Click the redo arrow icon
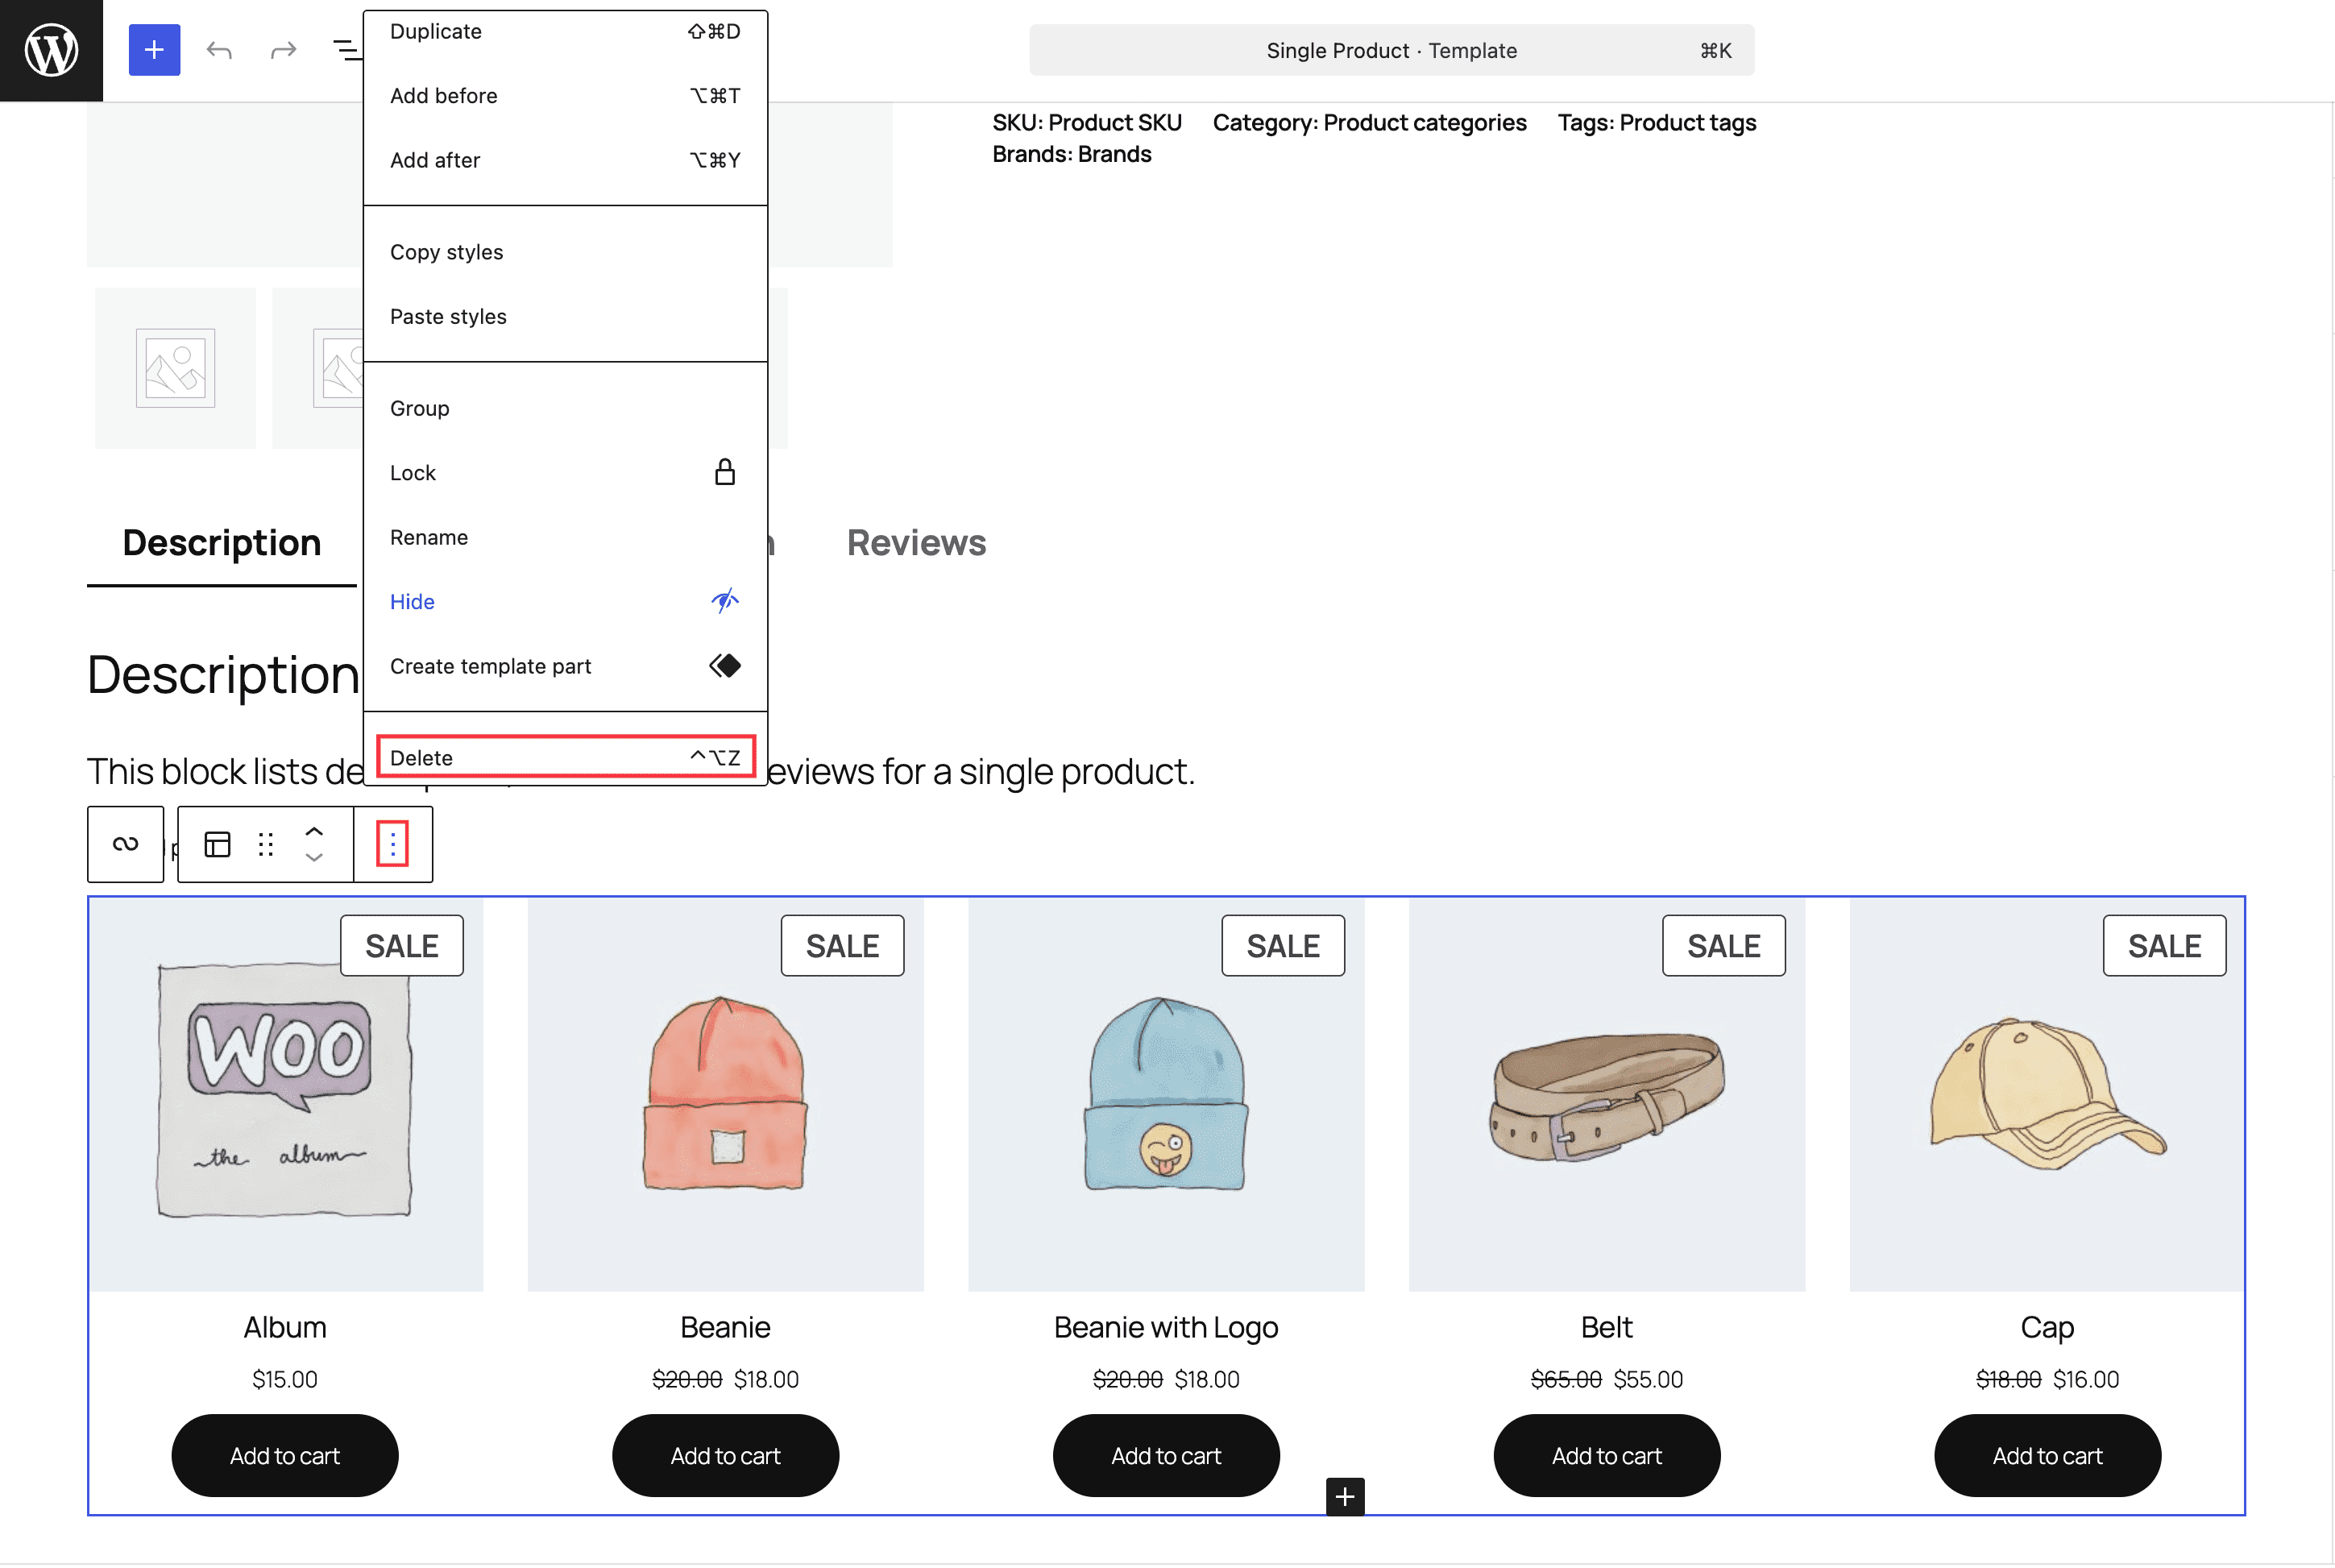 tap(284, 50)
